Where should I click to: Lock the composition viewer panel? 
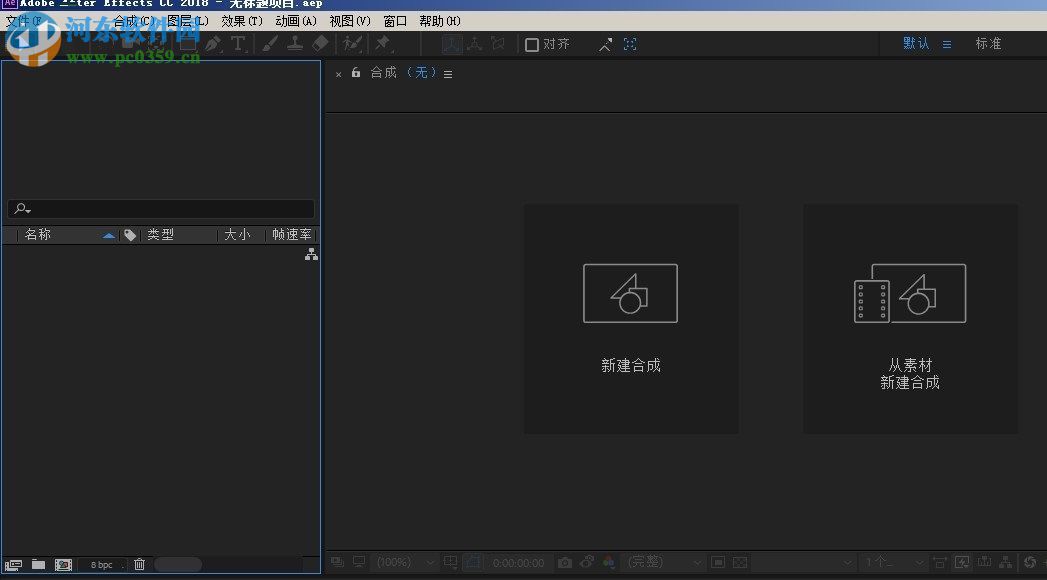[356, 73]
